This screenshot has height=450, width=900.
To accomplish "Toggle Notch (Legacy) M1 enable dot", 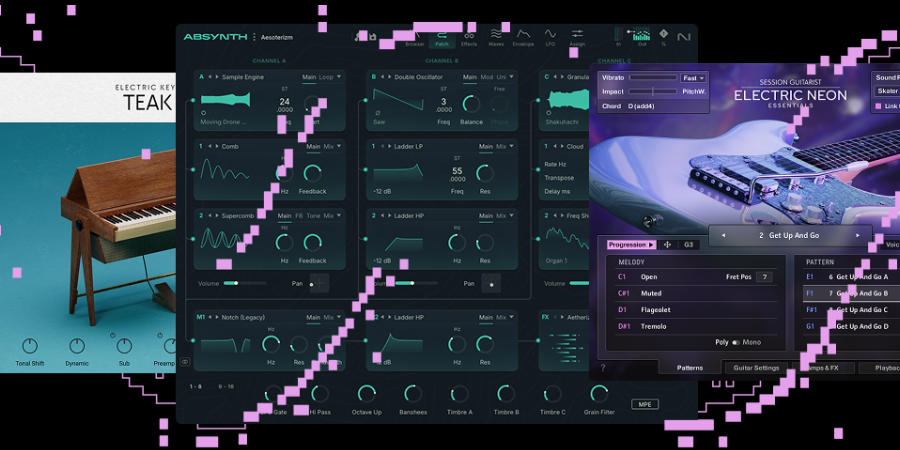I will pos(192,340).
